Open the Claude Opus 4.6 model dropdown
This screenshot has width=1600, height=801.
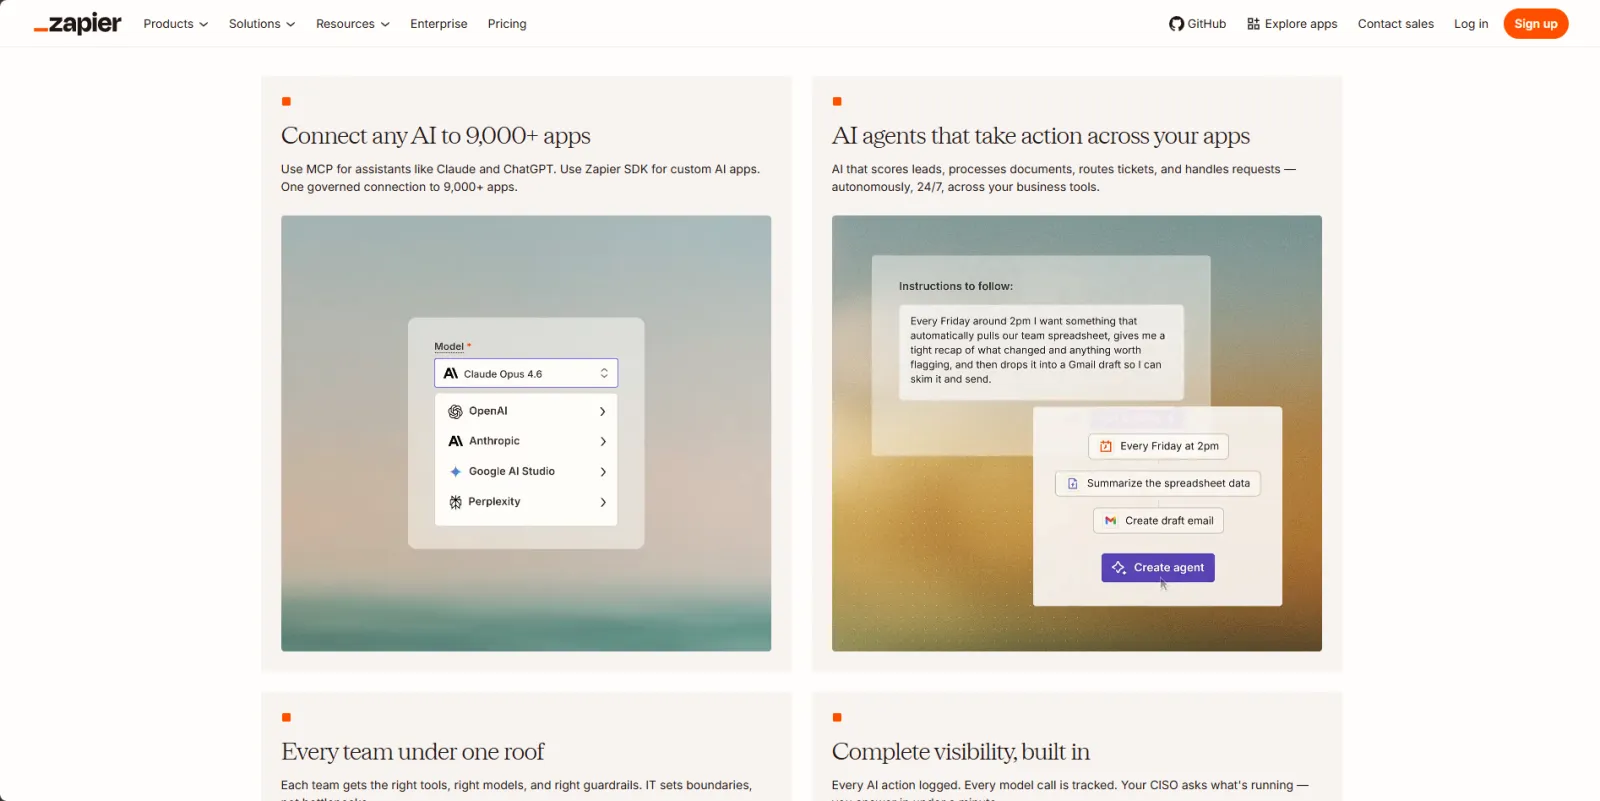(x=526, y=373)
